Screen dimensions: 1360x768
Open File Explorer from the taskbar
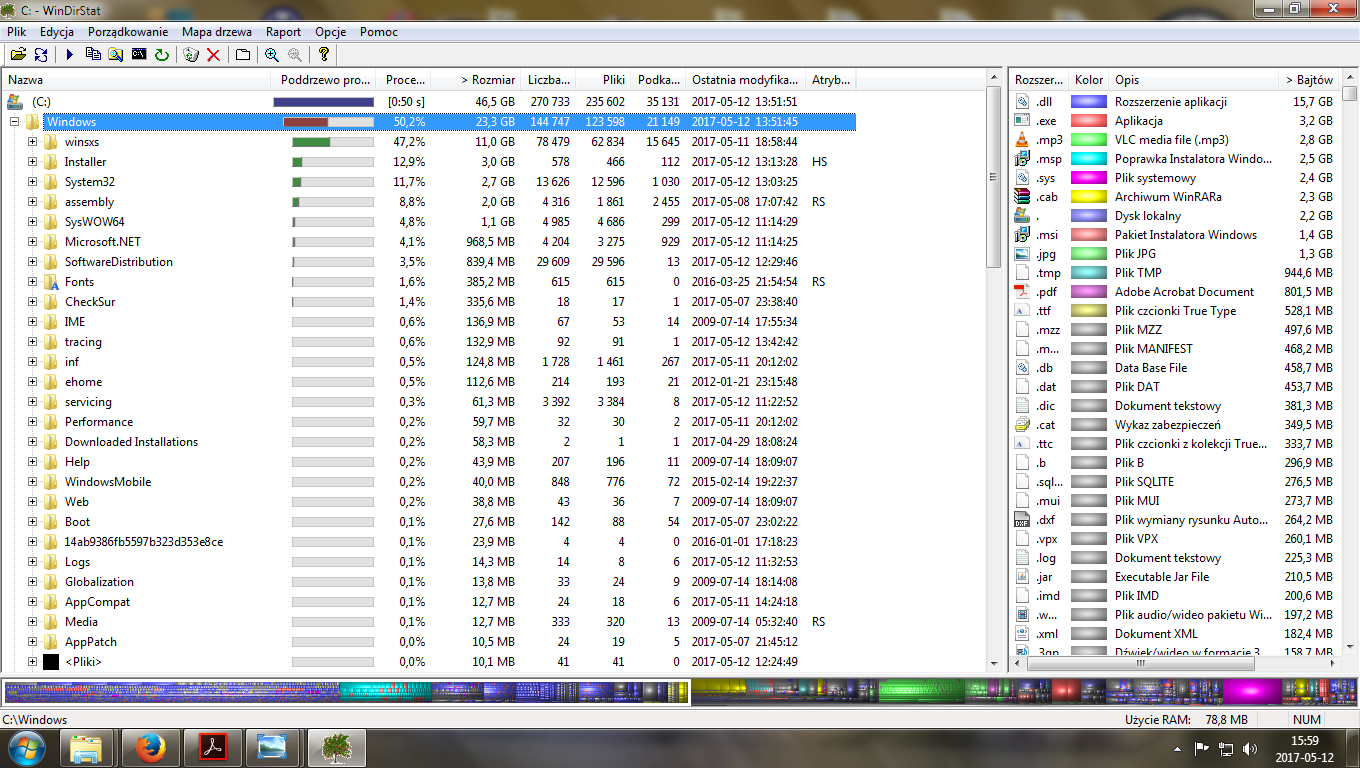point(86,747)
